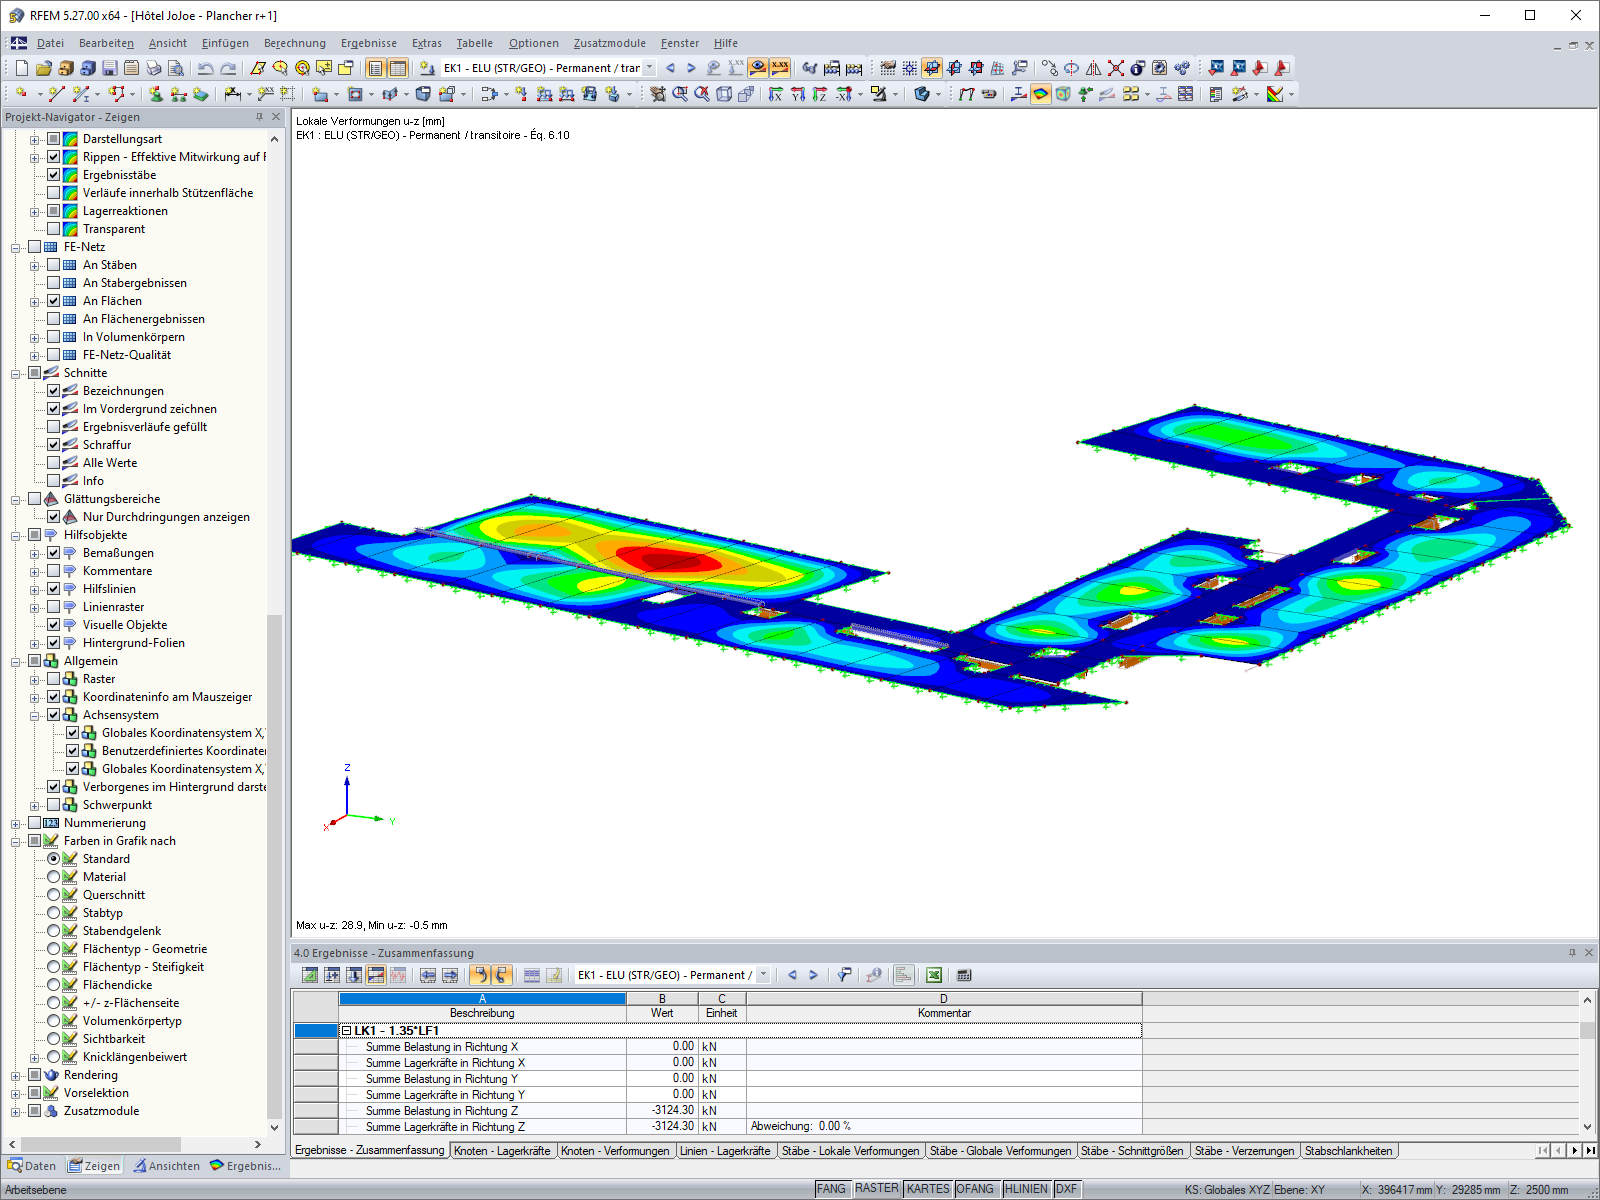The height and width of the screenshot is (1200, 1600).
Task: Click the Mirror objects icon in the toolbar
Action: (1091, 68)
